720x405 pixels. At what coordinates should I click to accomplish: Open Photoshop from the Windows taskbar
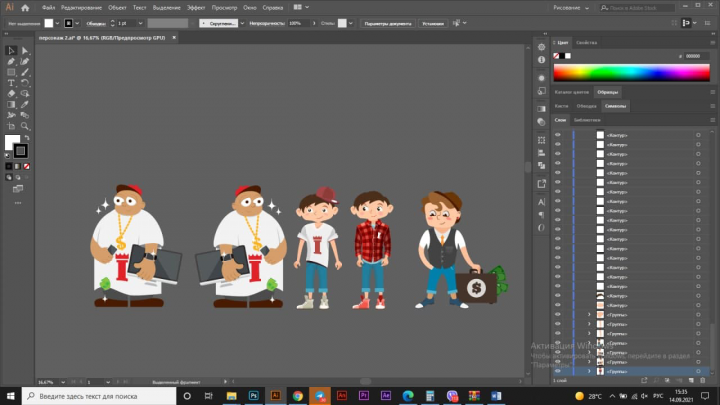click(x=253, y=396)
